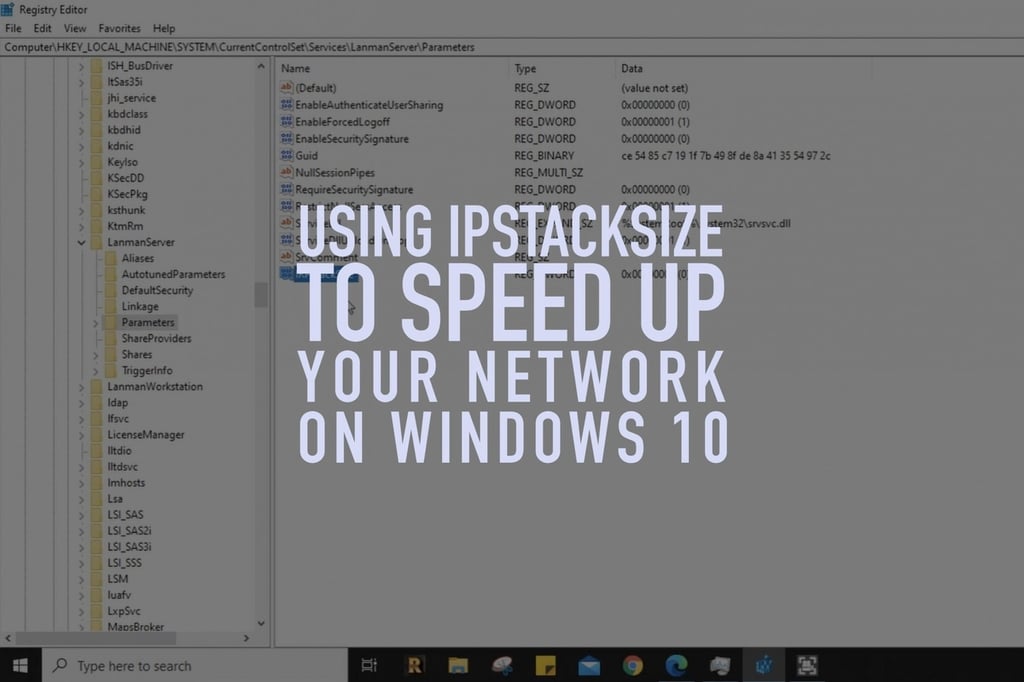Screen dimensions: 1024x682
Task: Click the DefaultSecurity folder icon
Action: point(111,290)
